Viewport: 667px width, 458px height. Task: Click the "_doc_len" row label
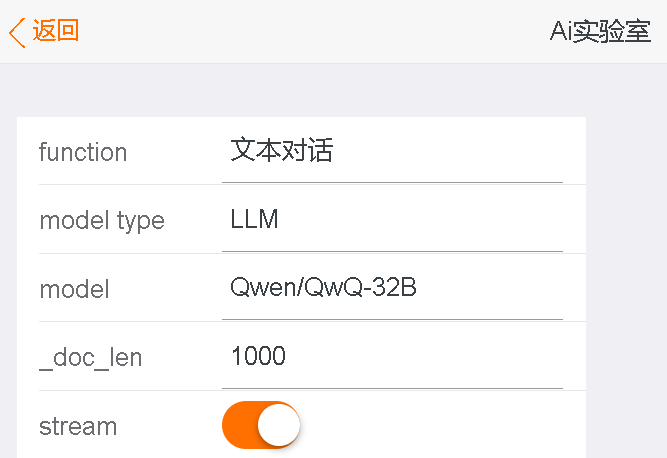pyautogui.click(x=90, y=357)
